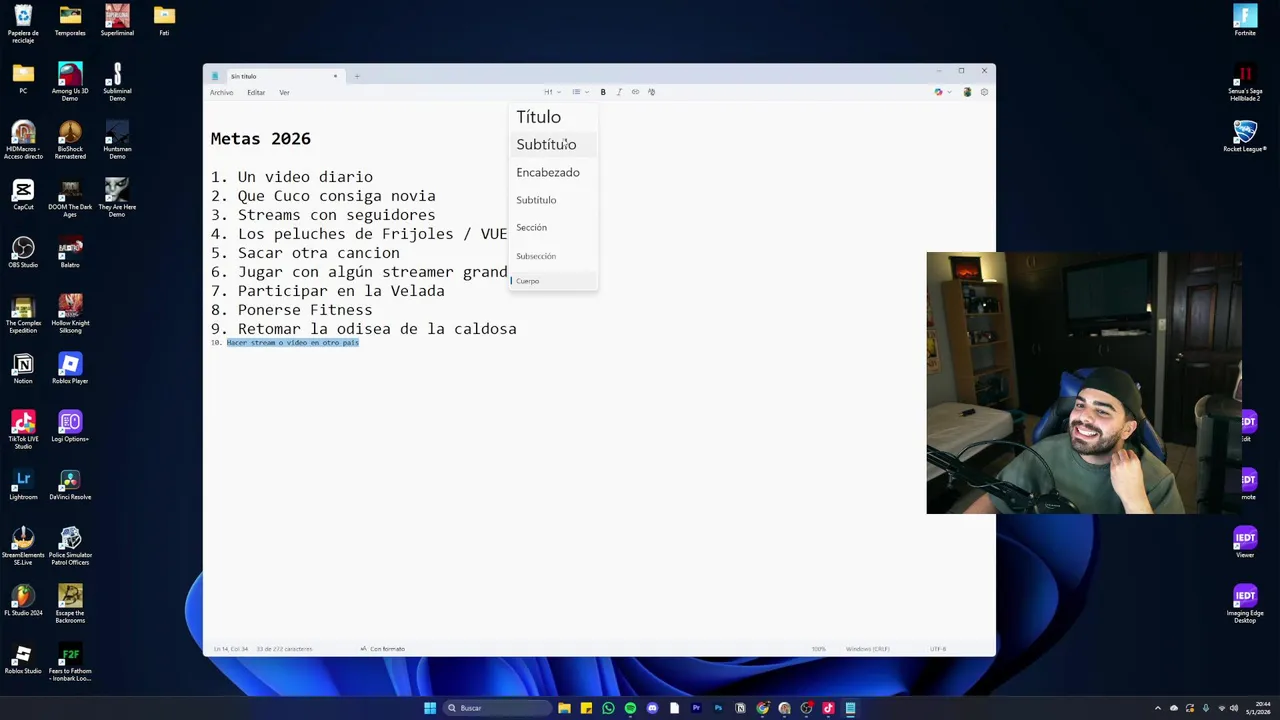This screenshot has width=1280, height=720.
Task: Open the Notepad account profile icon
Action: pos(967,92)
